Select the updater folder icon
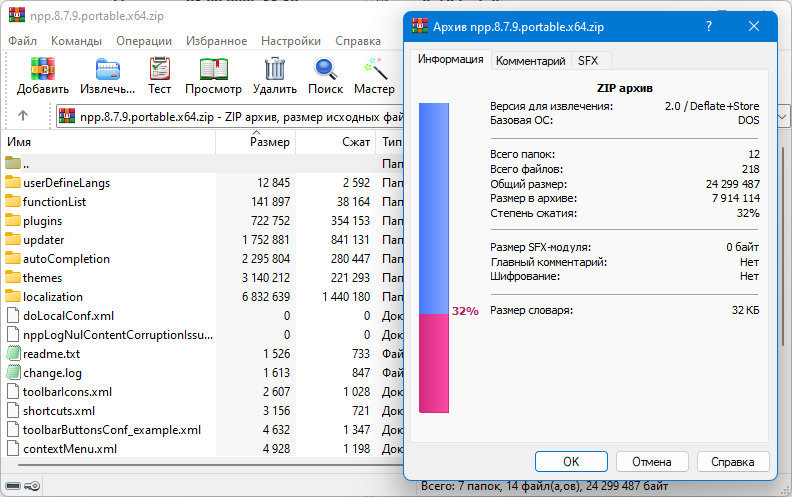 point(13,239)
